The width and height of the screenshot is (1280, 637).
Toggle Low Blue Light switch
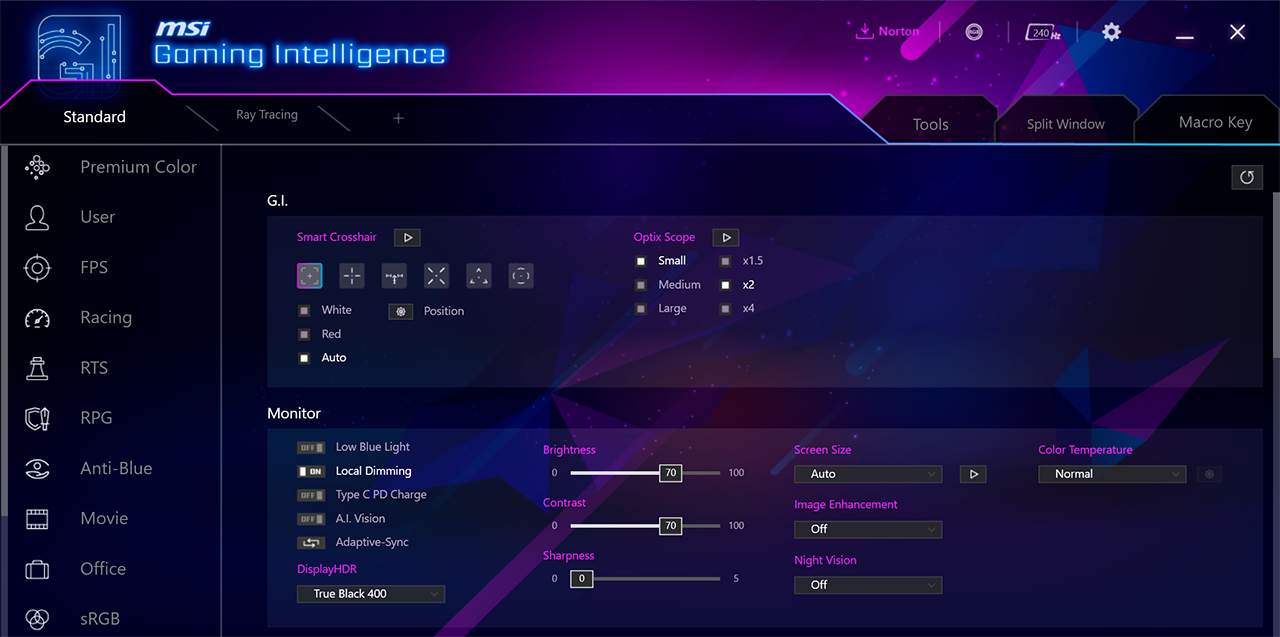(x=311, y=448)
